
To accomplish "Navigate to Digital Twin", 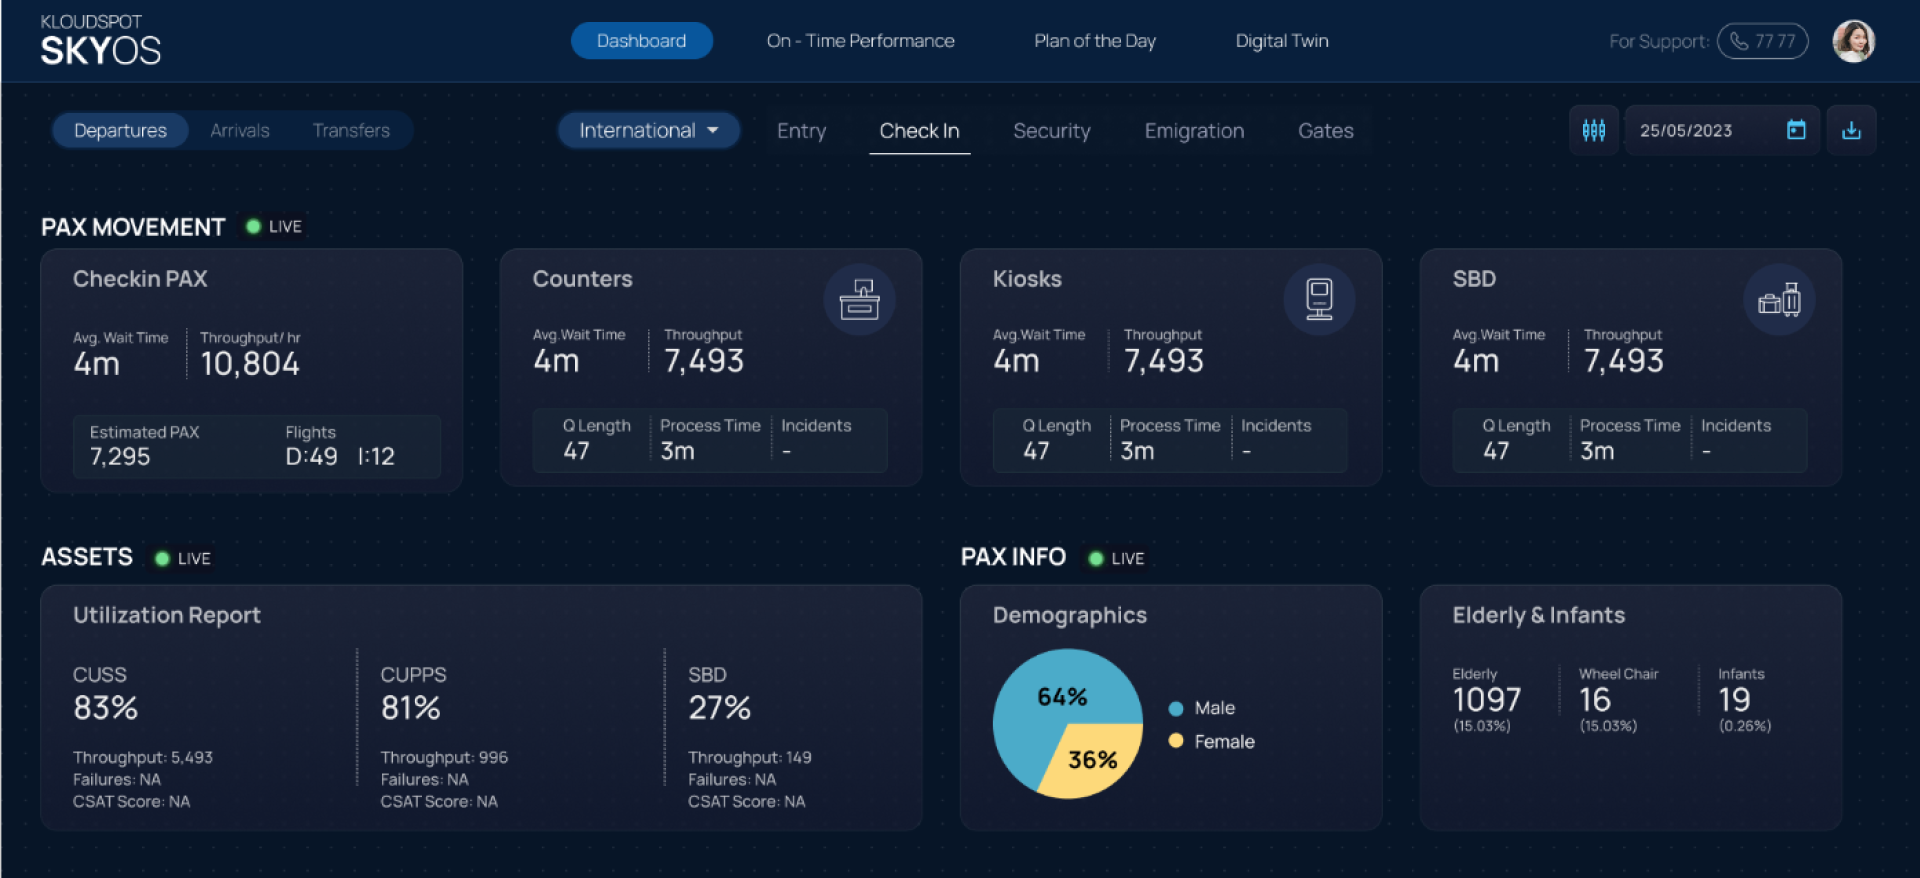I will pyautogui.click(x=1281, y=41).
